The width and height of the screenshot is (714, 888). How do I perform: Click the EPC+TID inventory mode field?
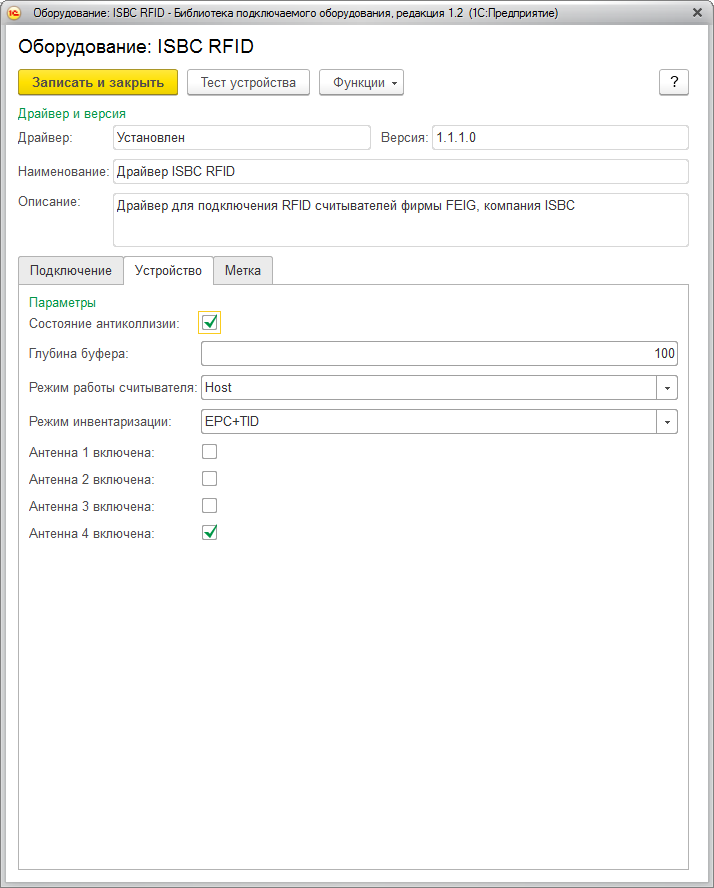429,422
